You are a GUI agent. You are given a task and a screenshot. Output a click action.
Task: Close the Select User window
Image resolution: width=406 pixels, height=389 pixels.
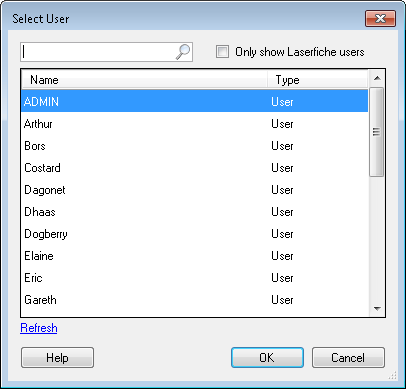(380, 18)
